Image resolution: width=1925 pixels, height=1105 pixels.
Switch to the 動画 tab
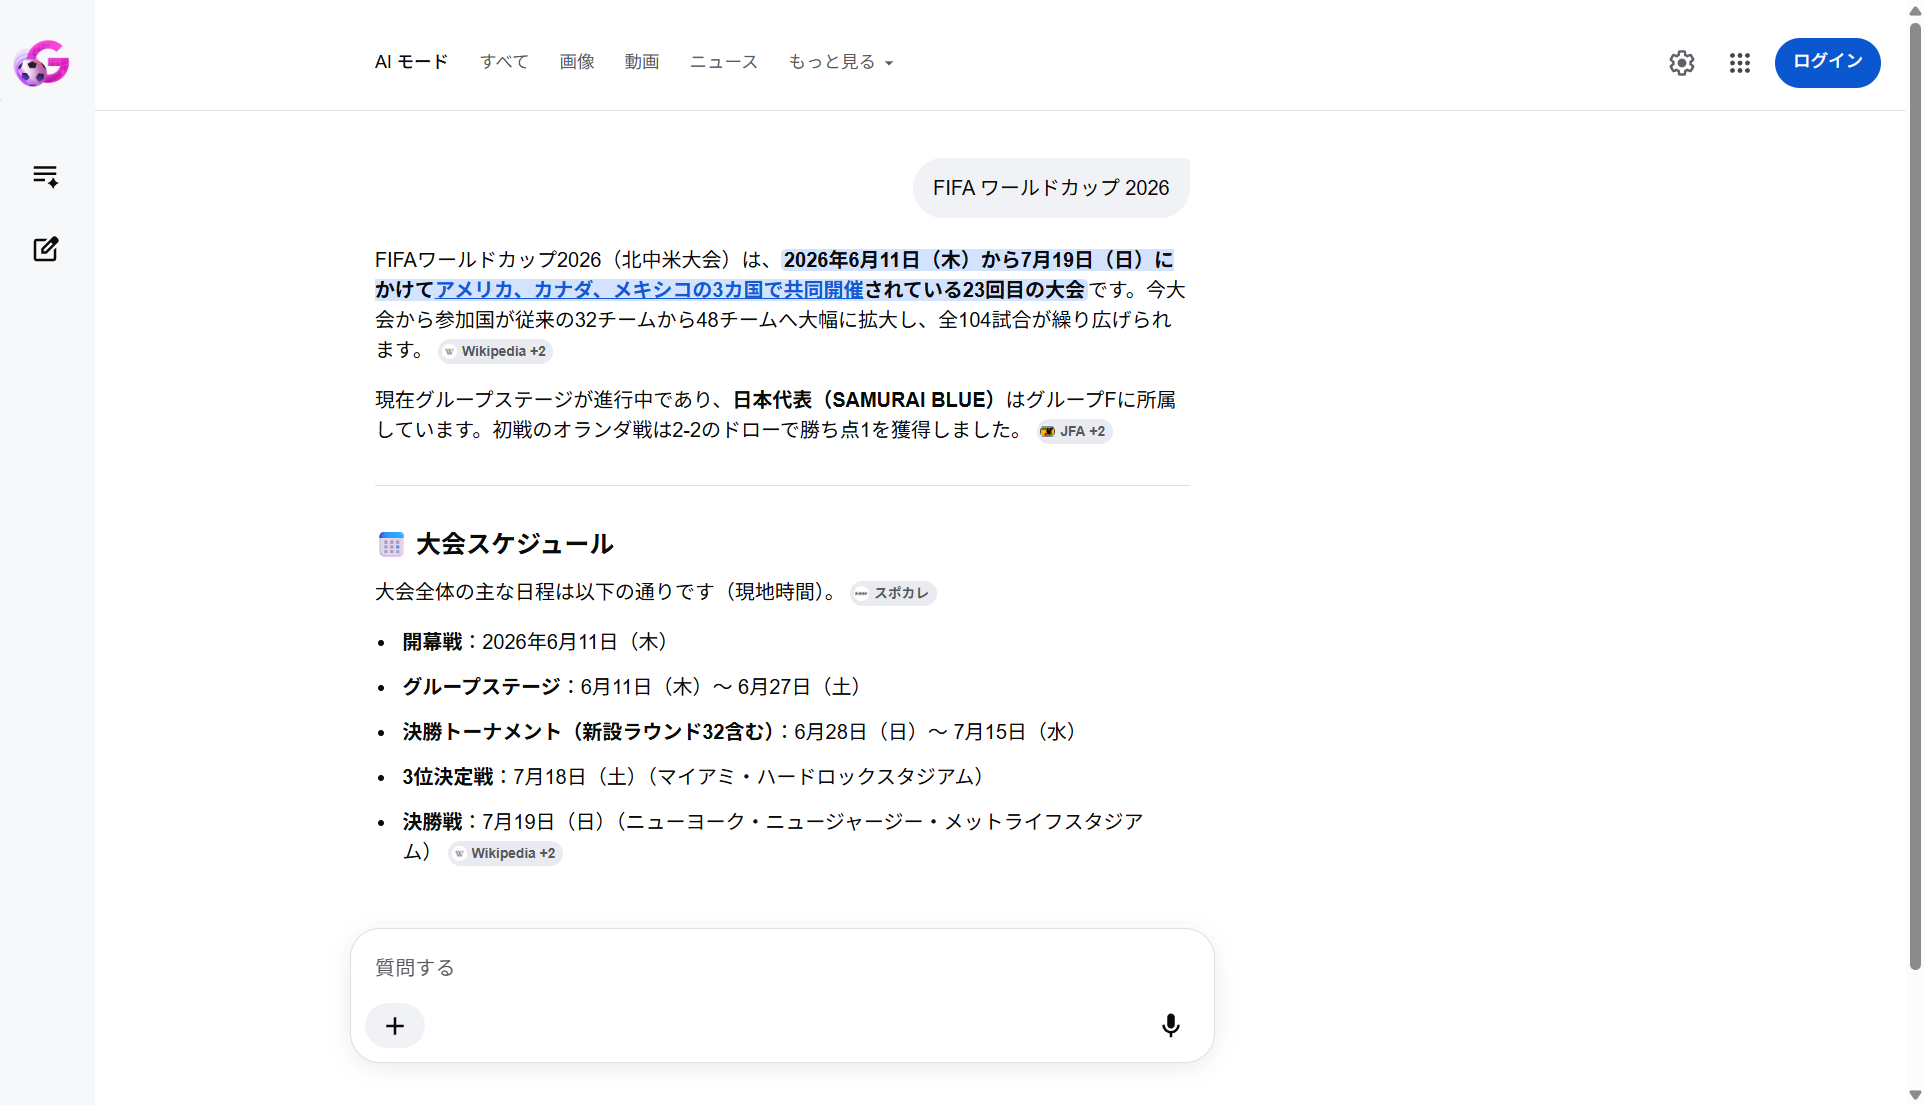click(x=642, y=62)
